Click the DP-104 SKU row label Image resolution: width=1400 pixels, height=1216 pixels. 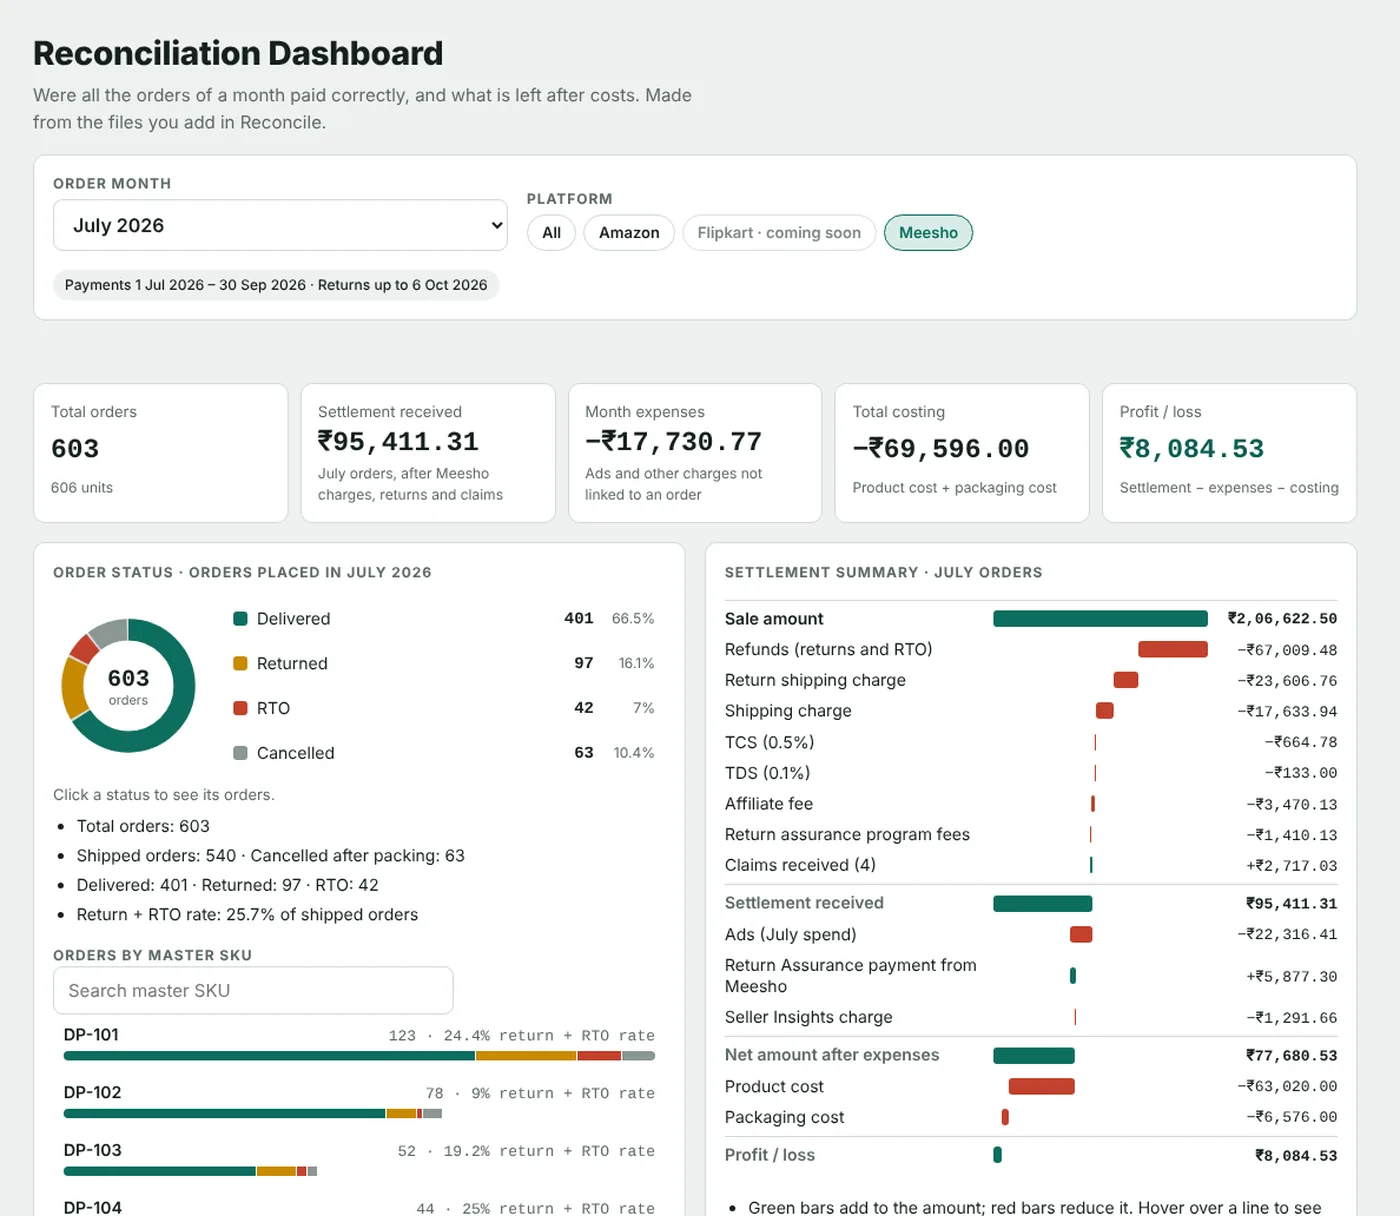(93, 1207)
